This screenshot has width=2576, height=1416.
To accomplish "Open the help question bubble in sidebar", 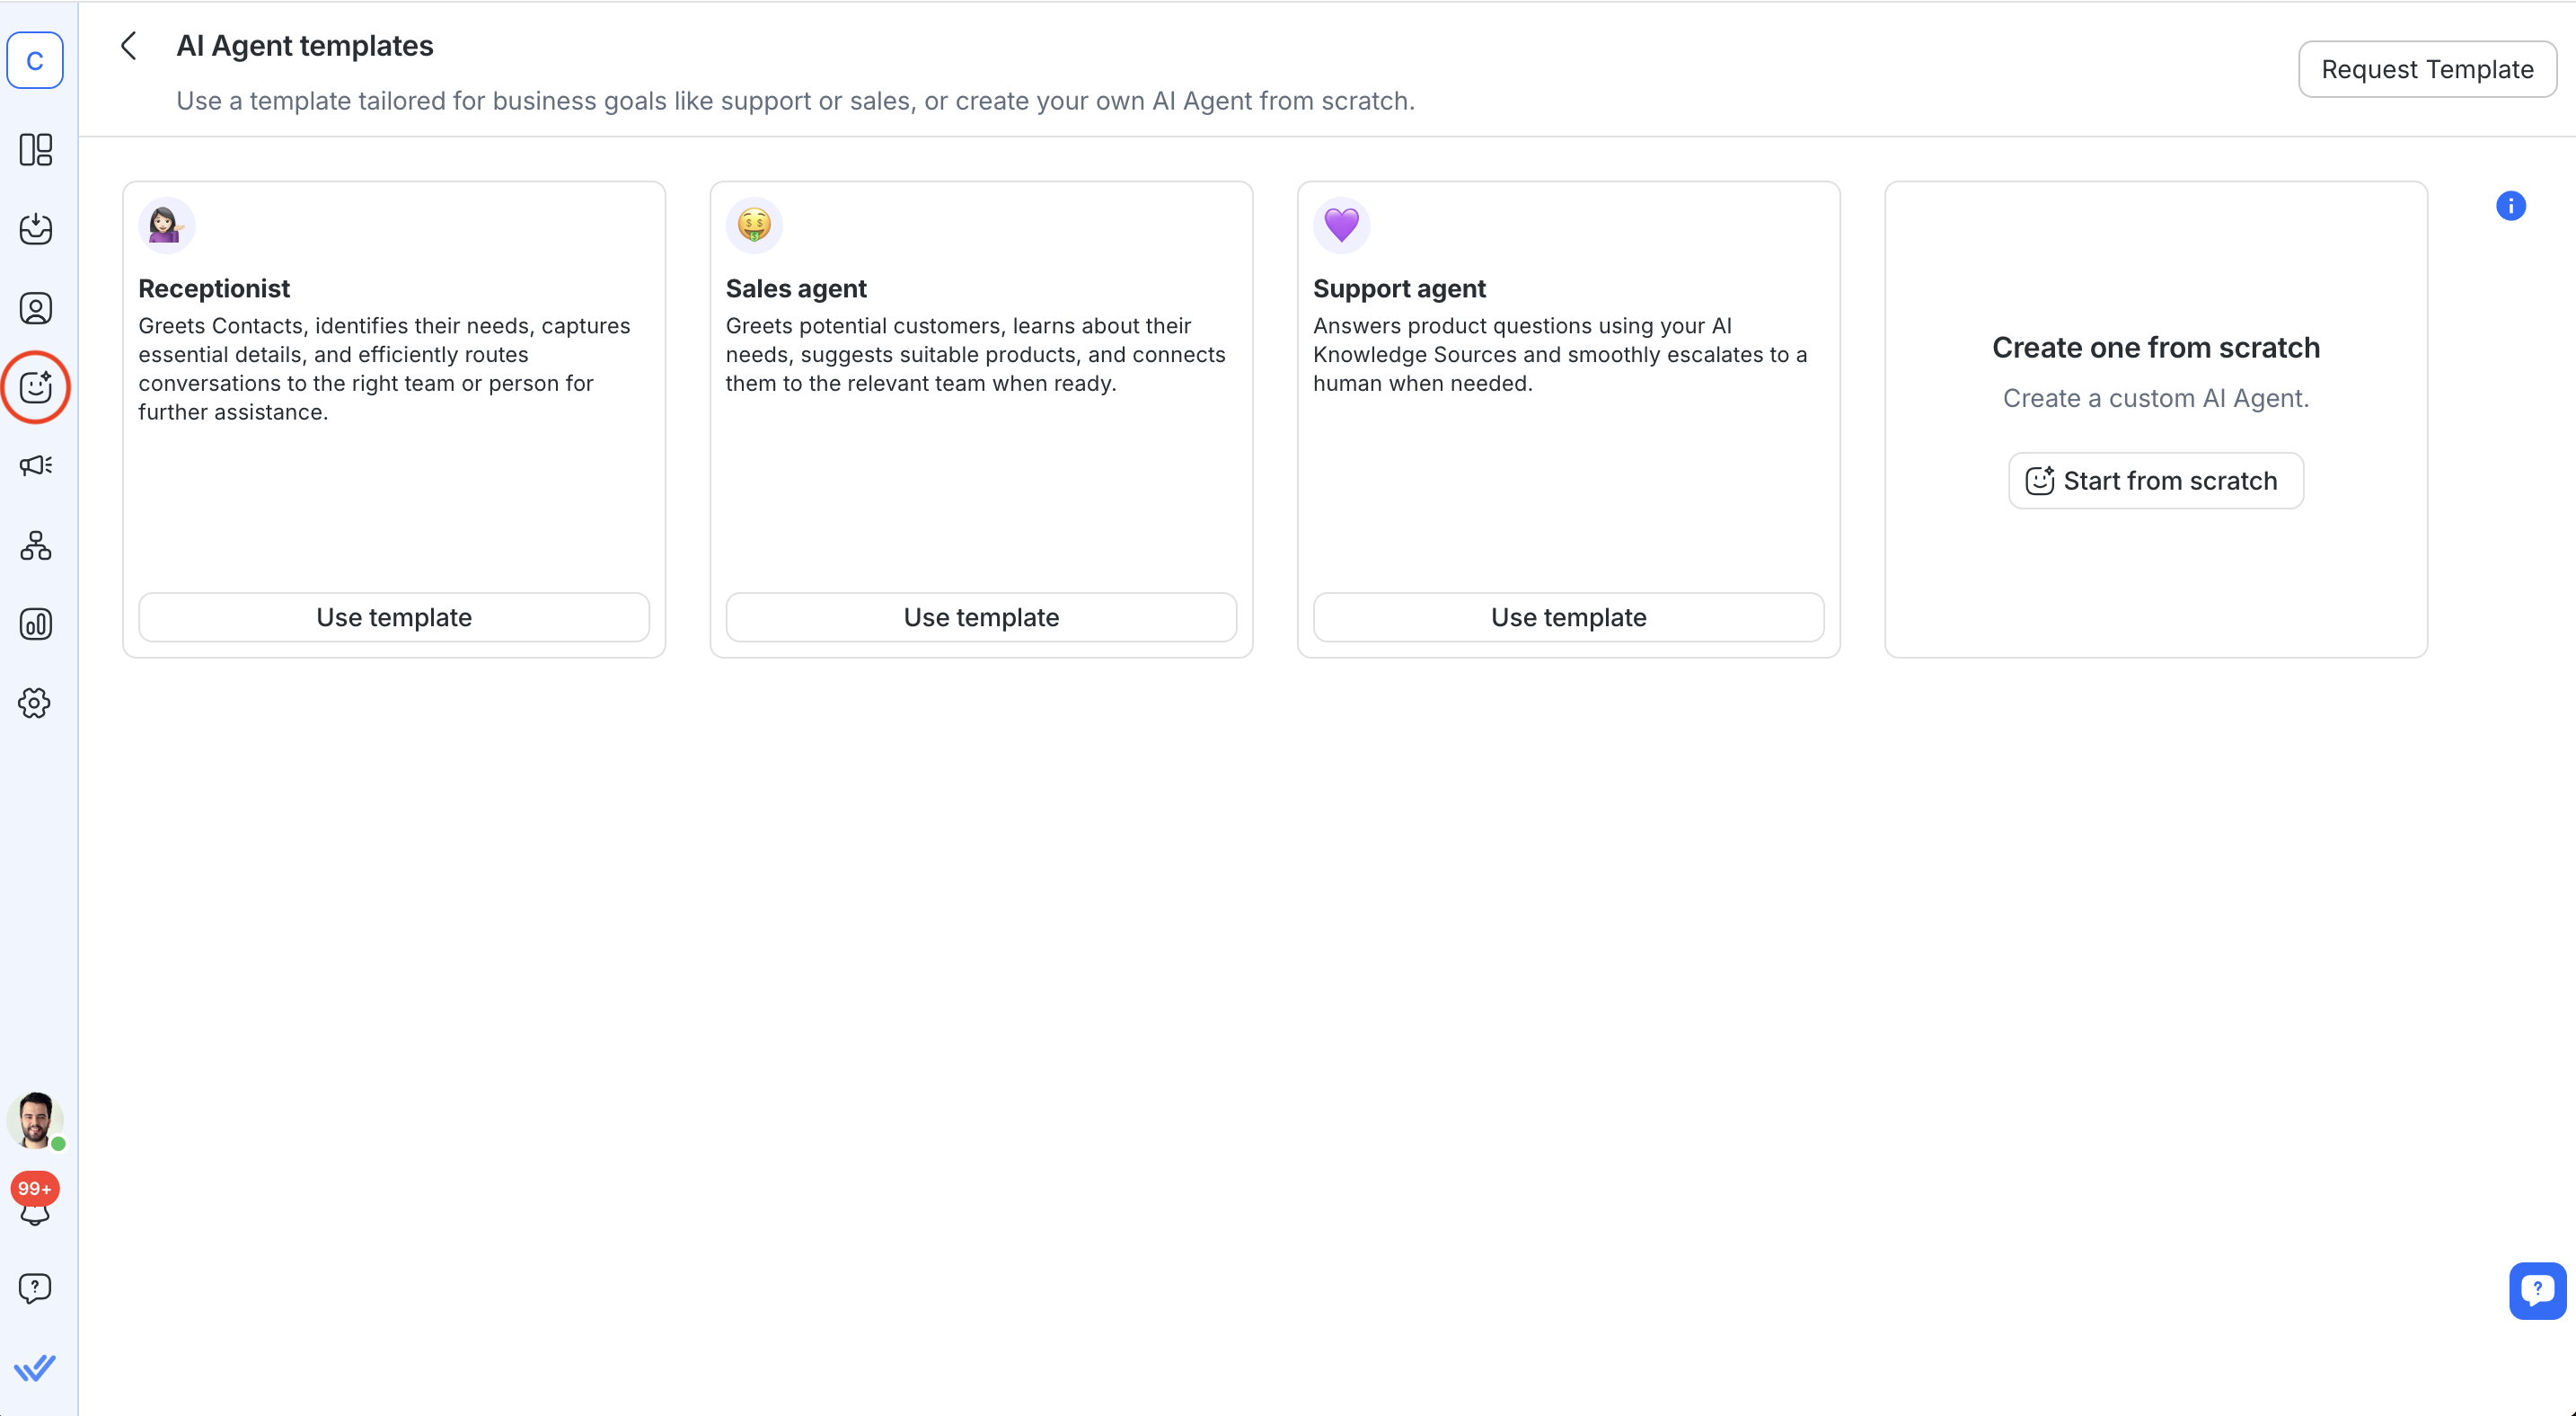I will (x=35, y=1288).
